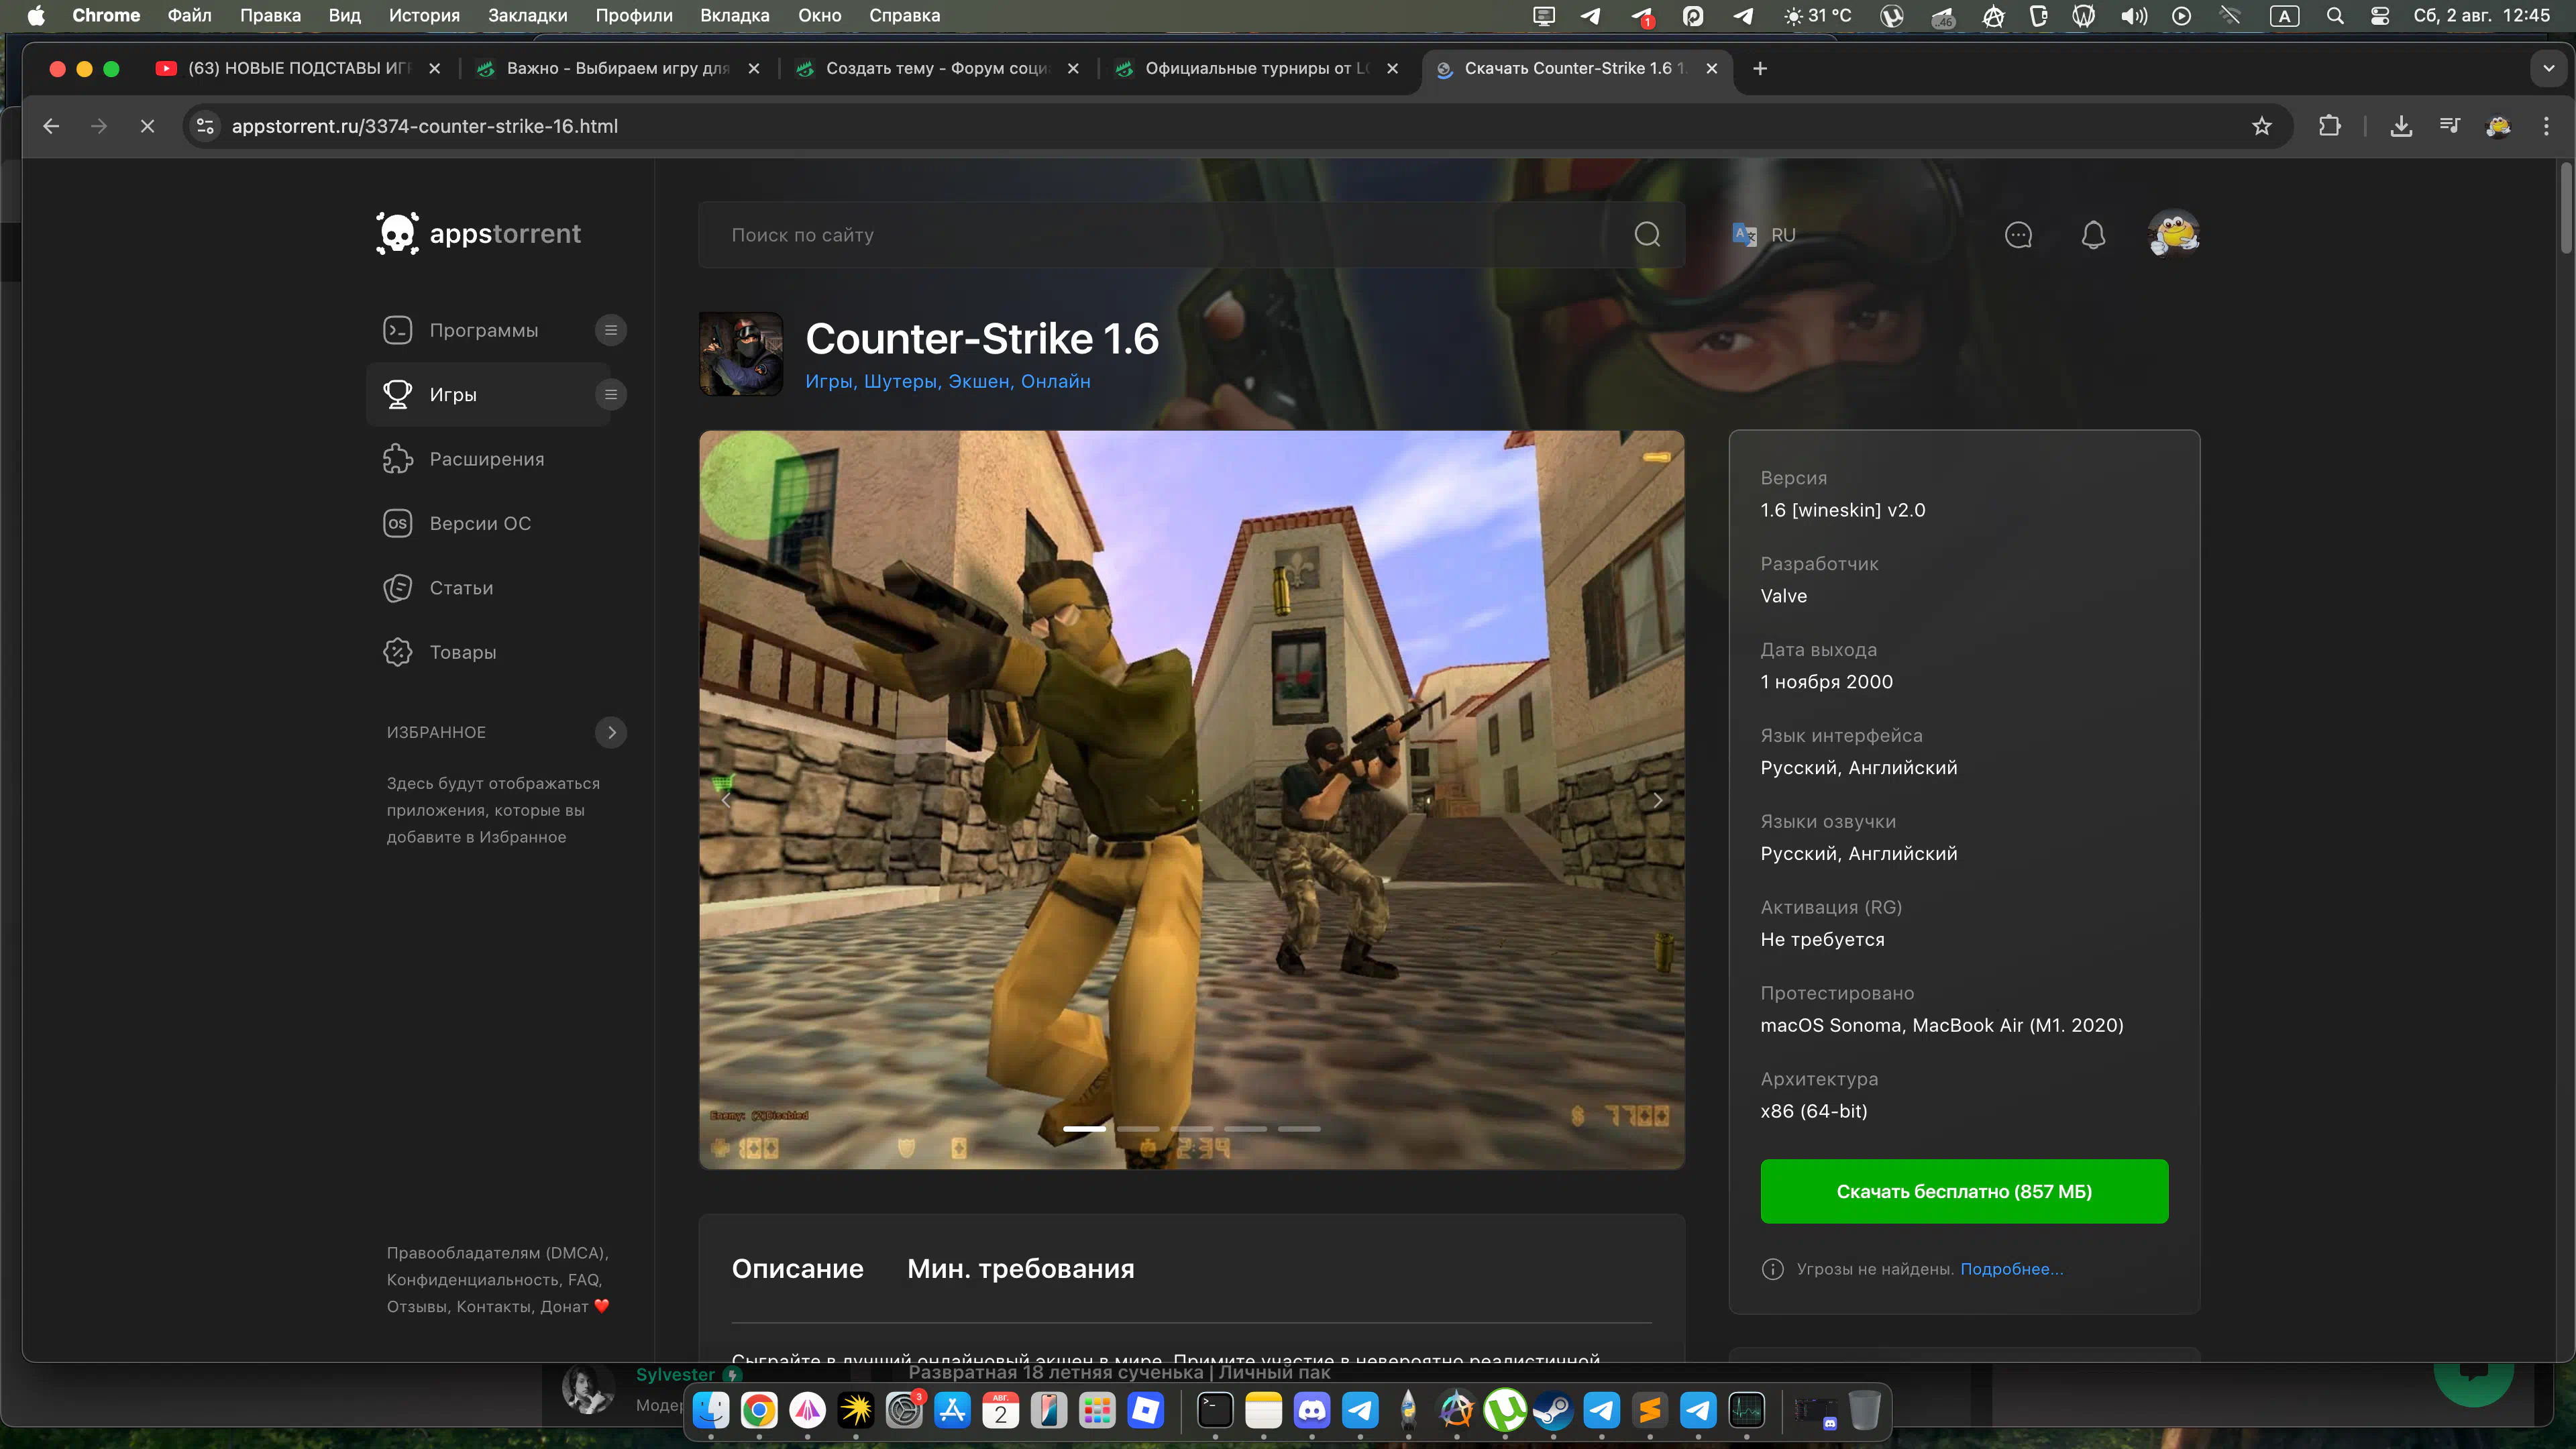
Task: Click the RU language translate icon
Action: (x=1744, y=235)
